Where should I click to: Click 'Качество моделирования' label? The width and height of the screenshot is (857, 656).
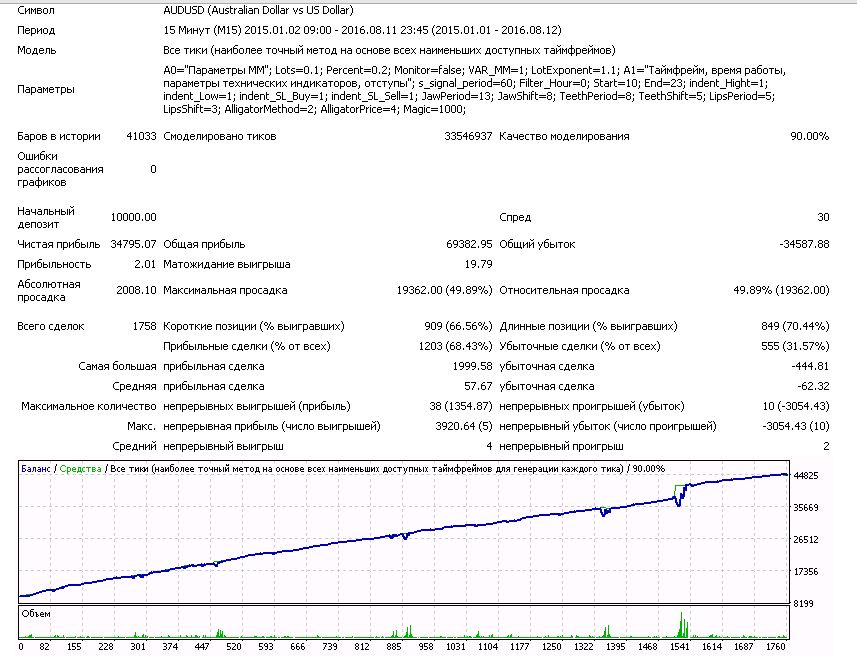pos(564,136)
